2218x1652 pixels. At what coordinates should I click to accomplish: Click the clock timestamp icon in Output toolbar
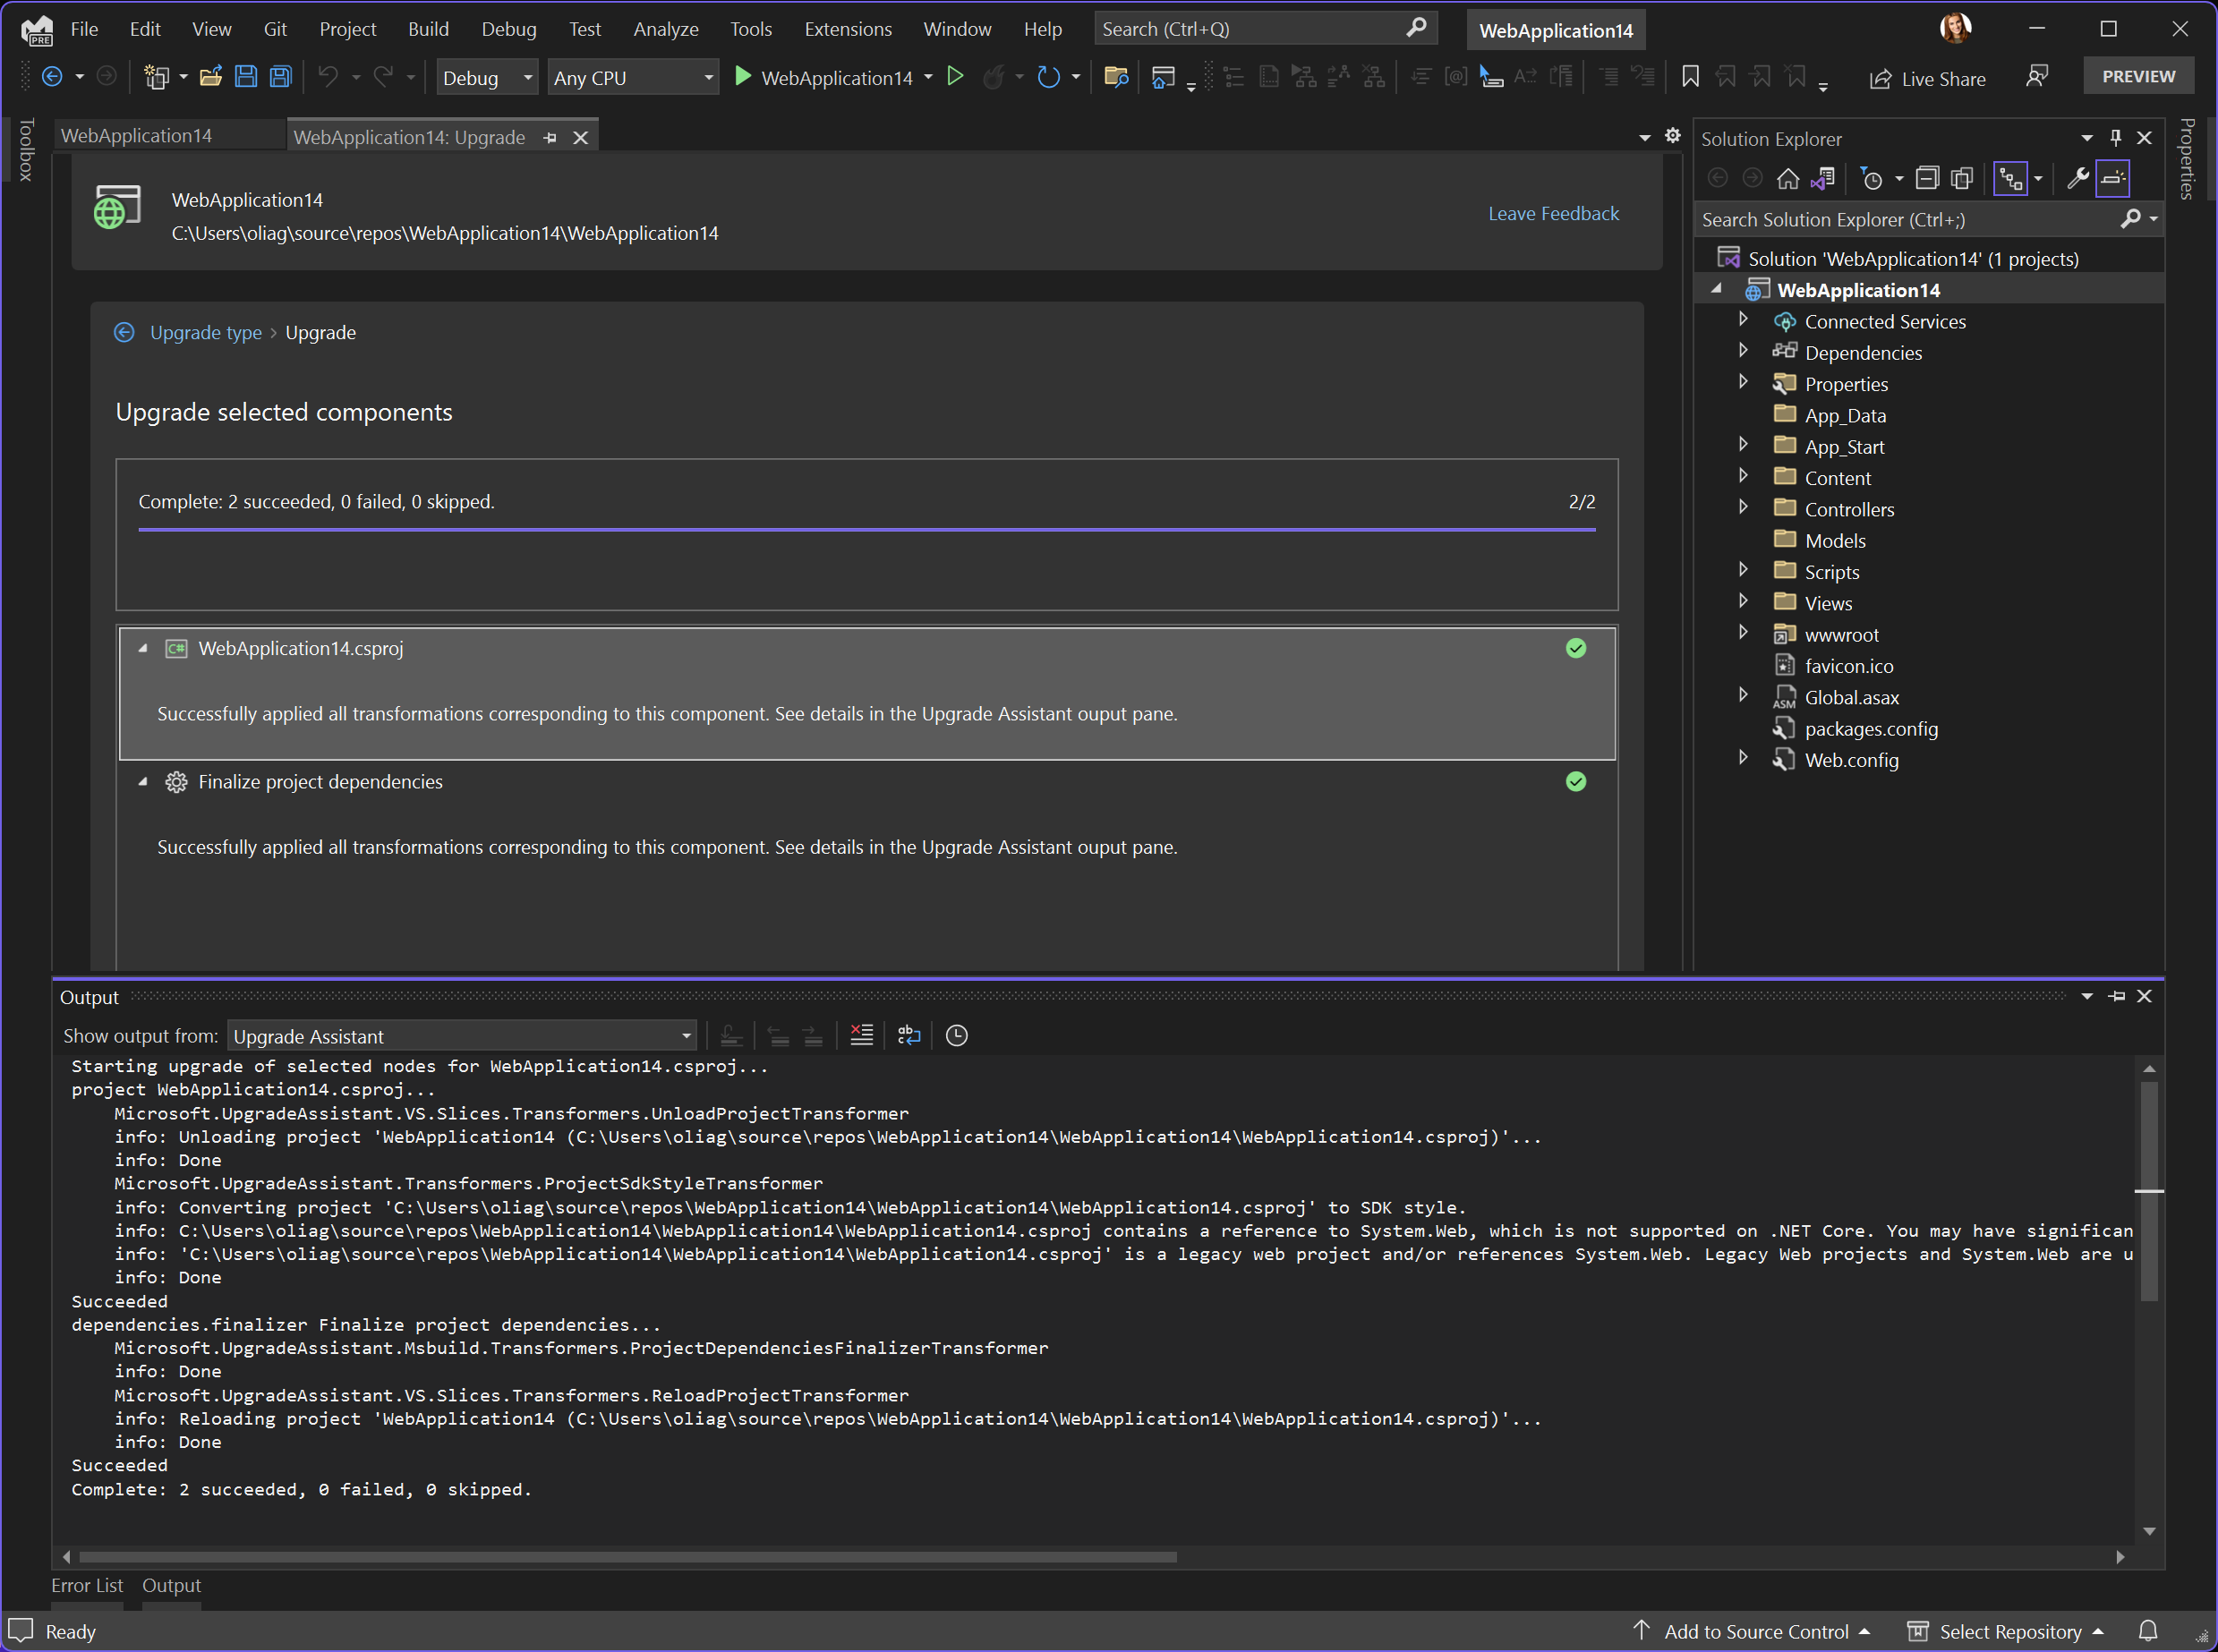click(957, 1035)
